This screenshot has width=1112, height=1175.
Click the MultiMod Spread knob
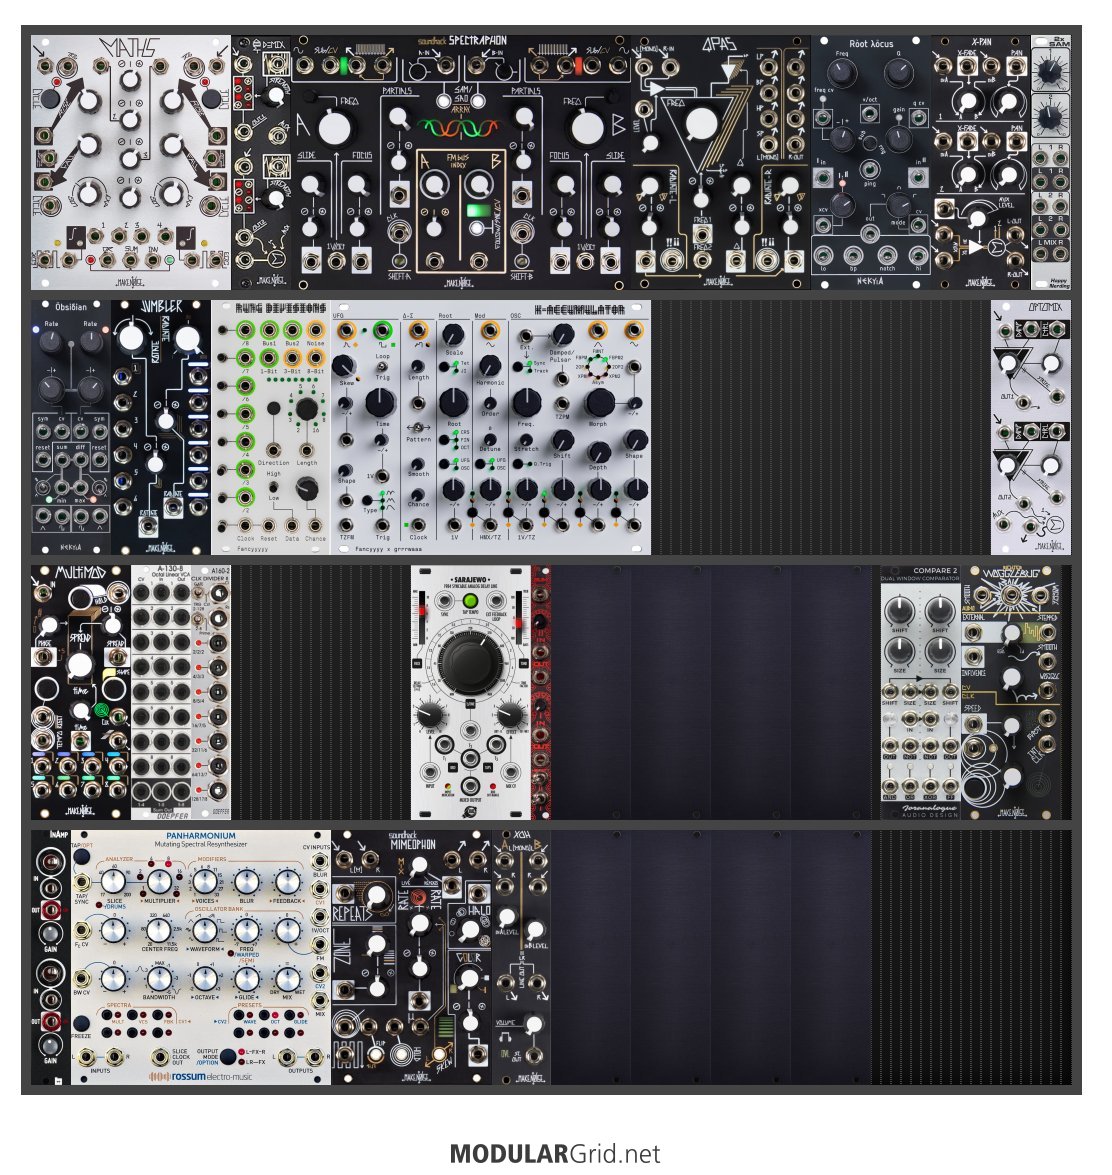tap(80, 665)
